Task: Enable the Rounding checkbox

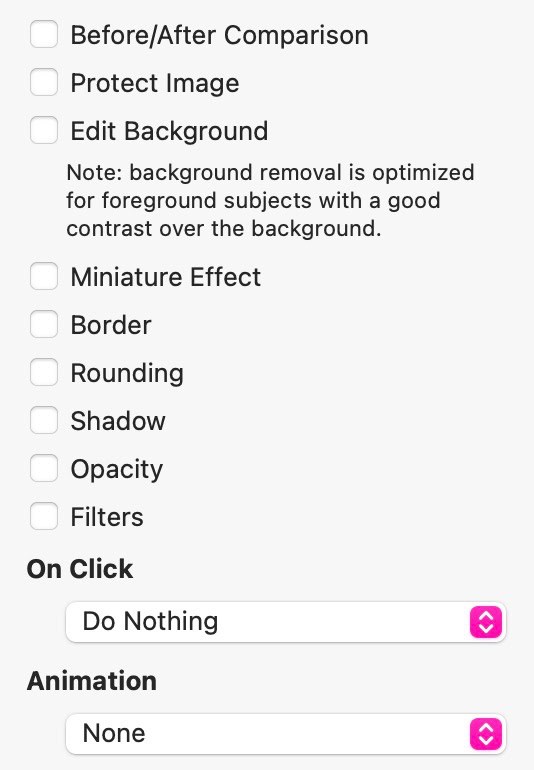Action: click(44, 372)
